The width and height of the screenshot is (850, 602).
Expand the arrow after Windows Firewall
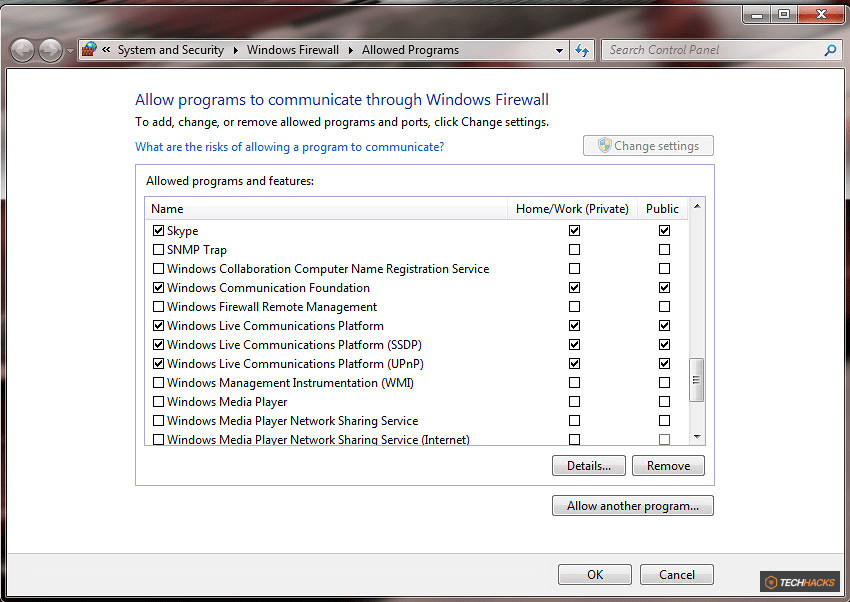point(351,50)
